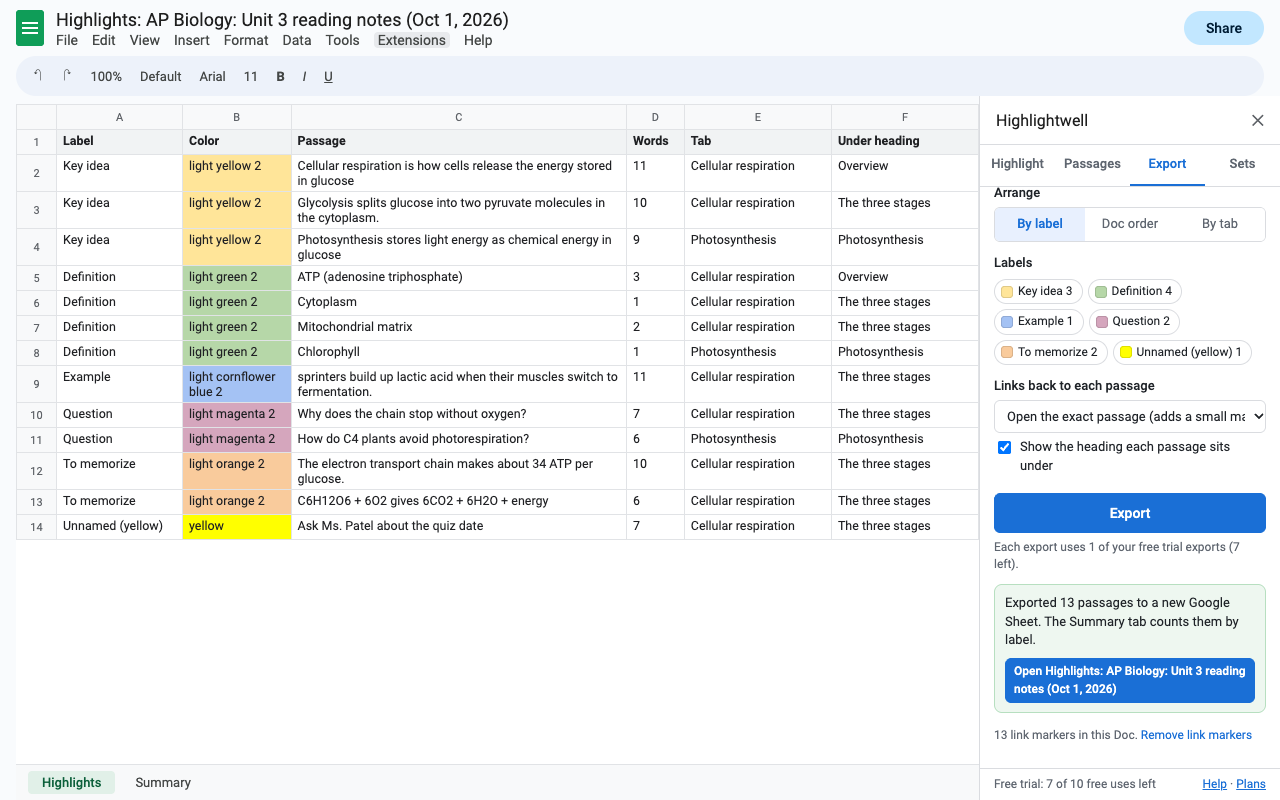Open the Default style dropdown

[160, 77]
